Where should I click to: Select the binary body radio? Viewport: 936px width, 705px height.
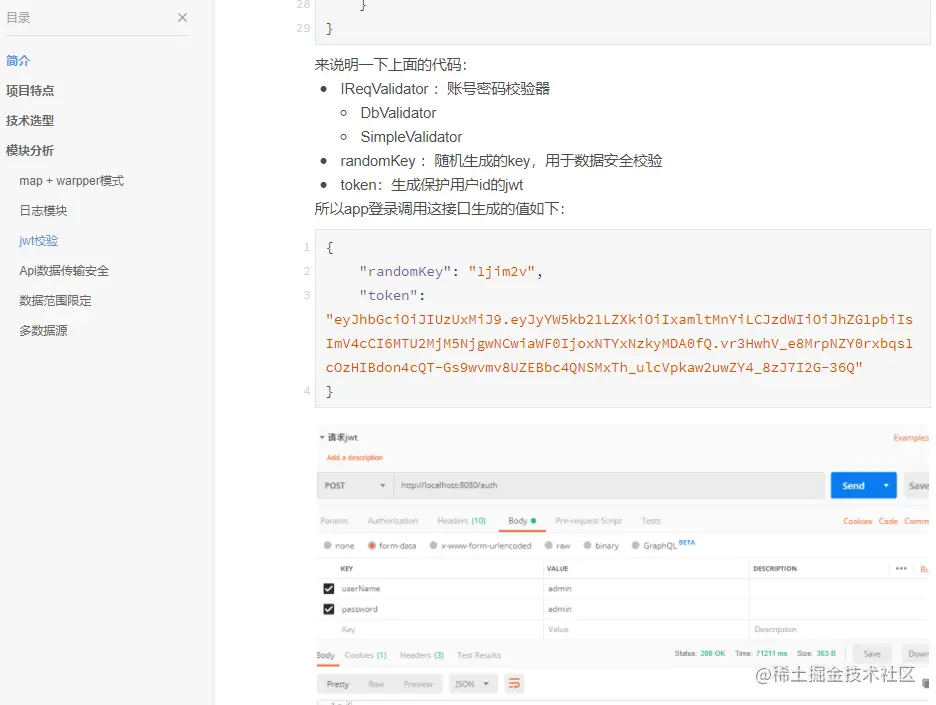(x=587, y=545)
